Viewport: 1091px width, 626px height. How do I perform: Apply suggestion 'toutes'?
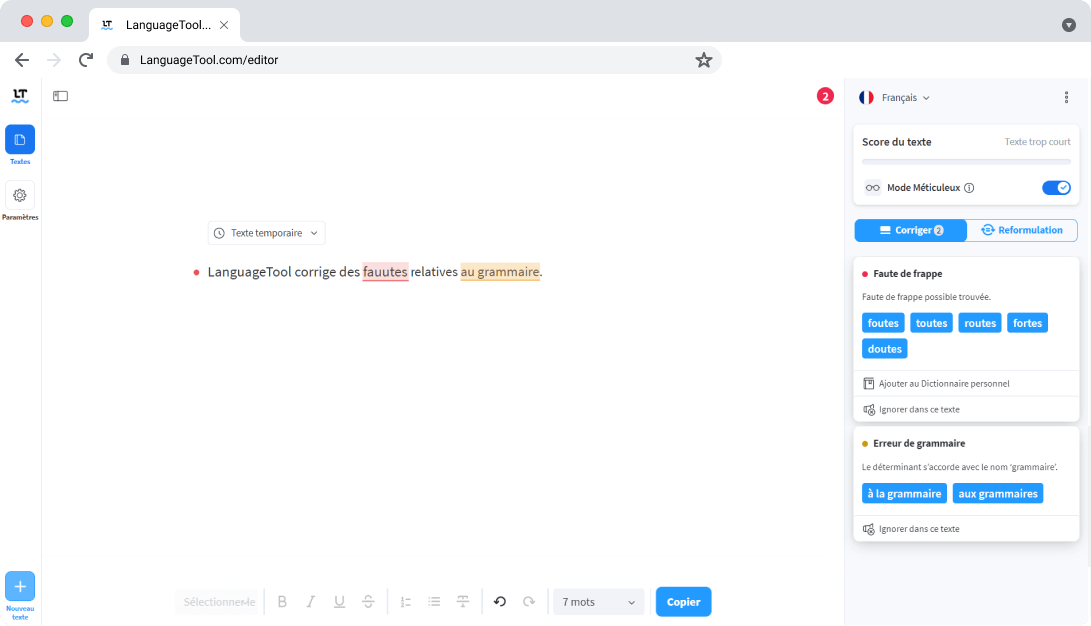[931, 323]
